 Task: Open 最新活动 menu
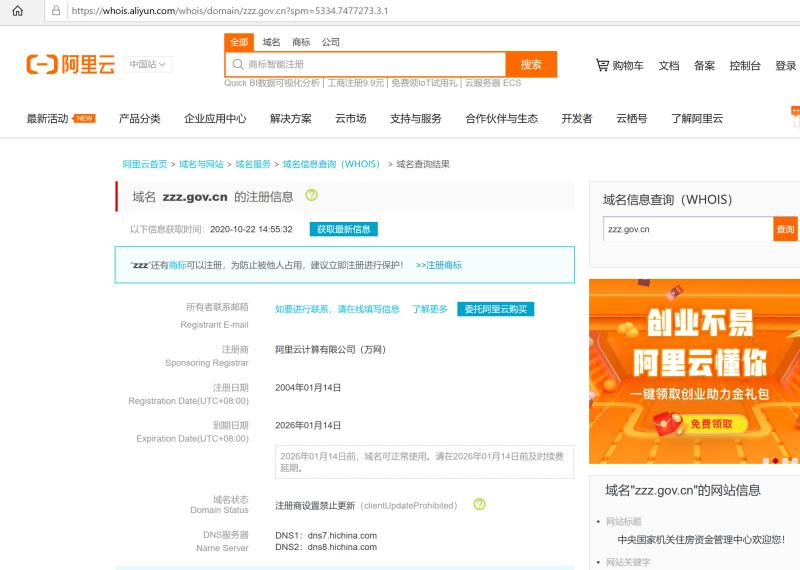(x=47, y=118)
